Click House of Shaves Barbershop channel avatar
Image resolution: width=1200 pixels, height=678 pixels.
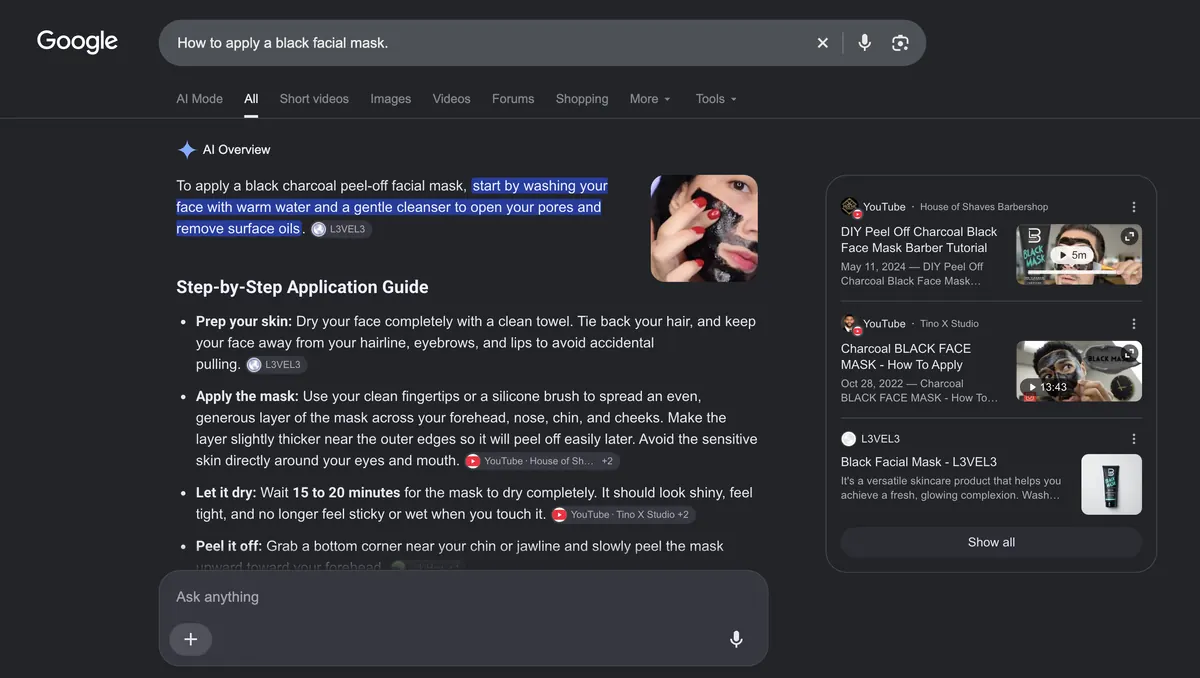point(851,207)
